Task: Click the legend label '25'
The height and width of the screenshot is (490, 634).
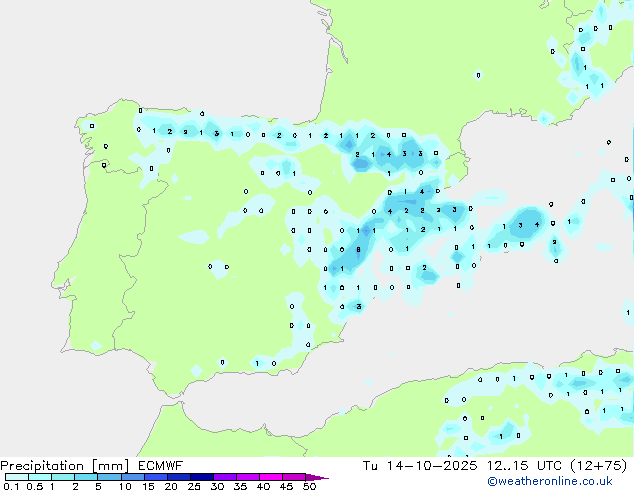Action: pyautogui.click(x=194, y=486)
